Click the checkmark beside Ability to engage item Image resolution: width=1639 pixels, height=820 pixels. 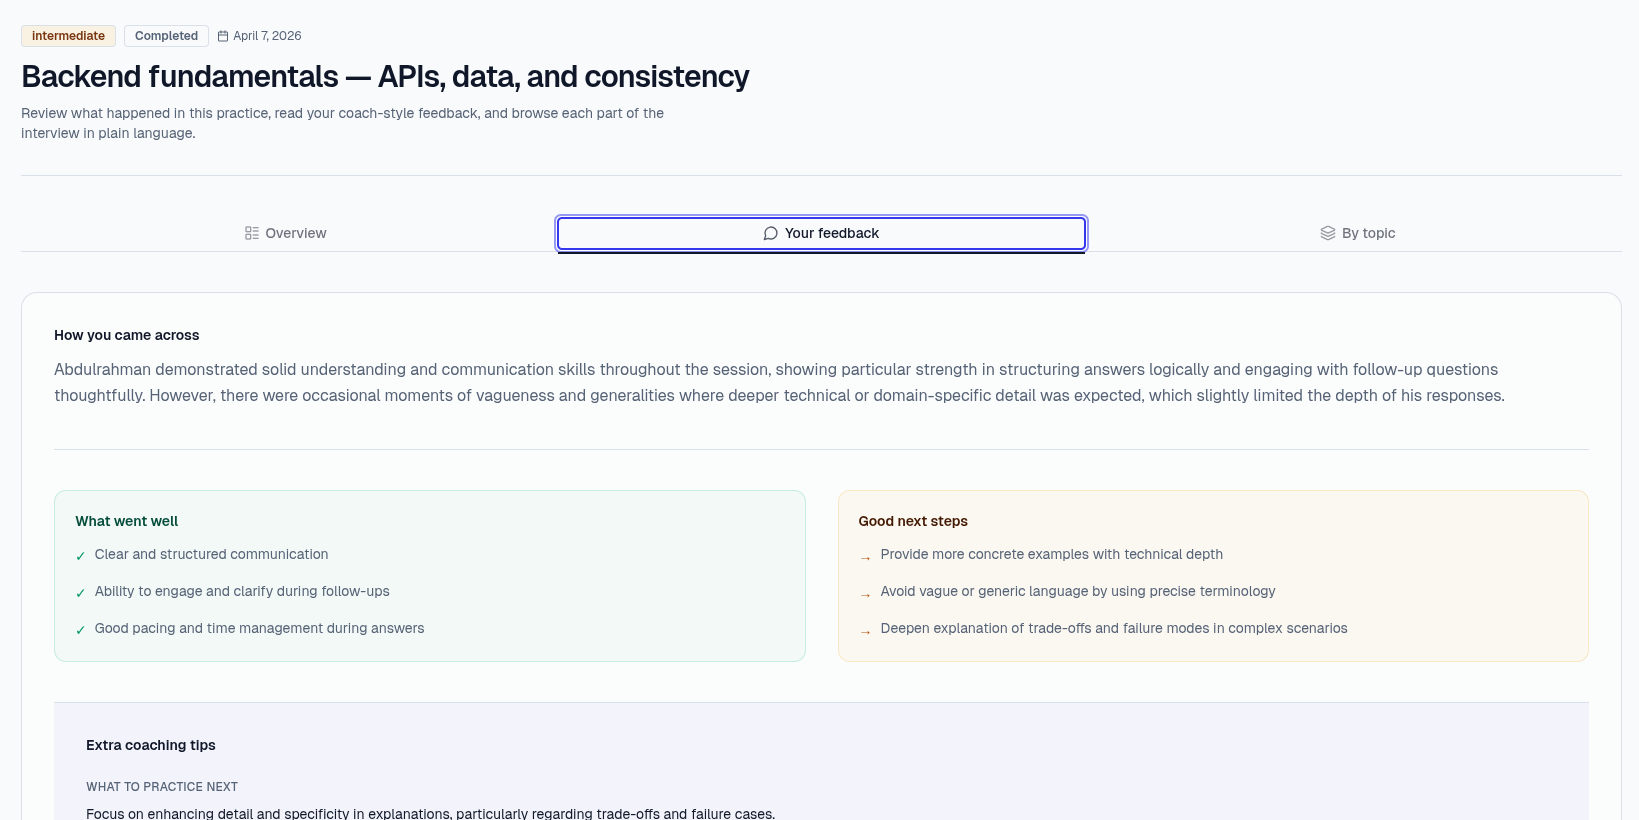point(81,593)
